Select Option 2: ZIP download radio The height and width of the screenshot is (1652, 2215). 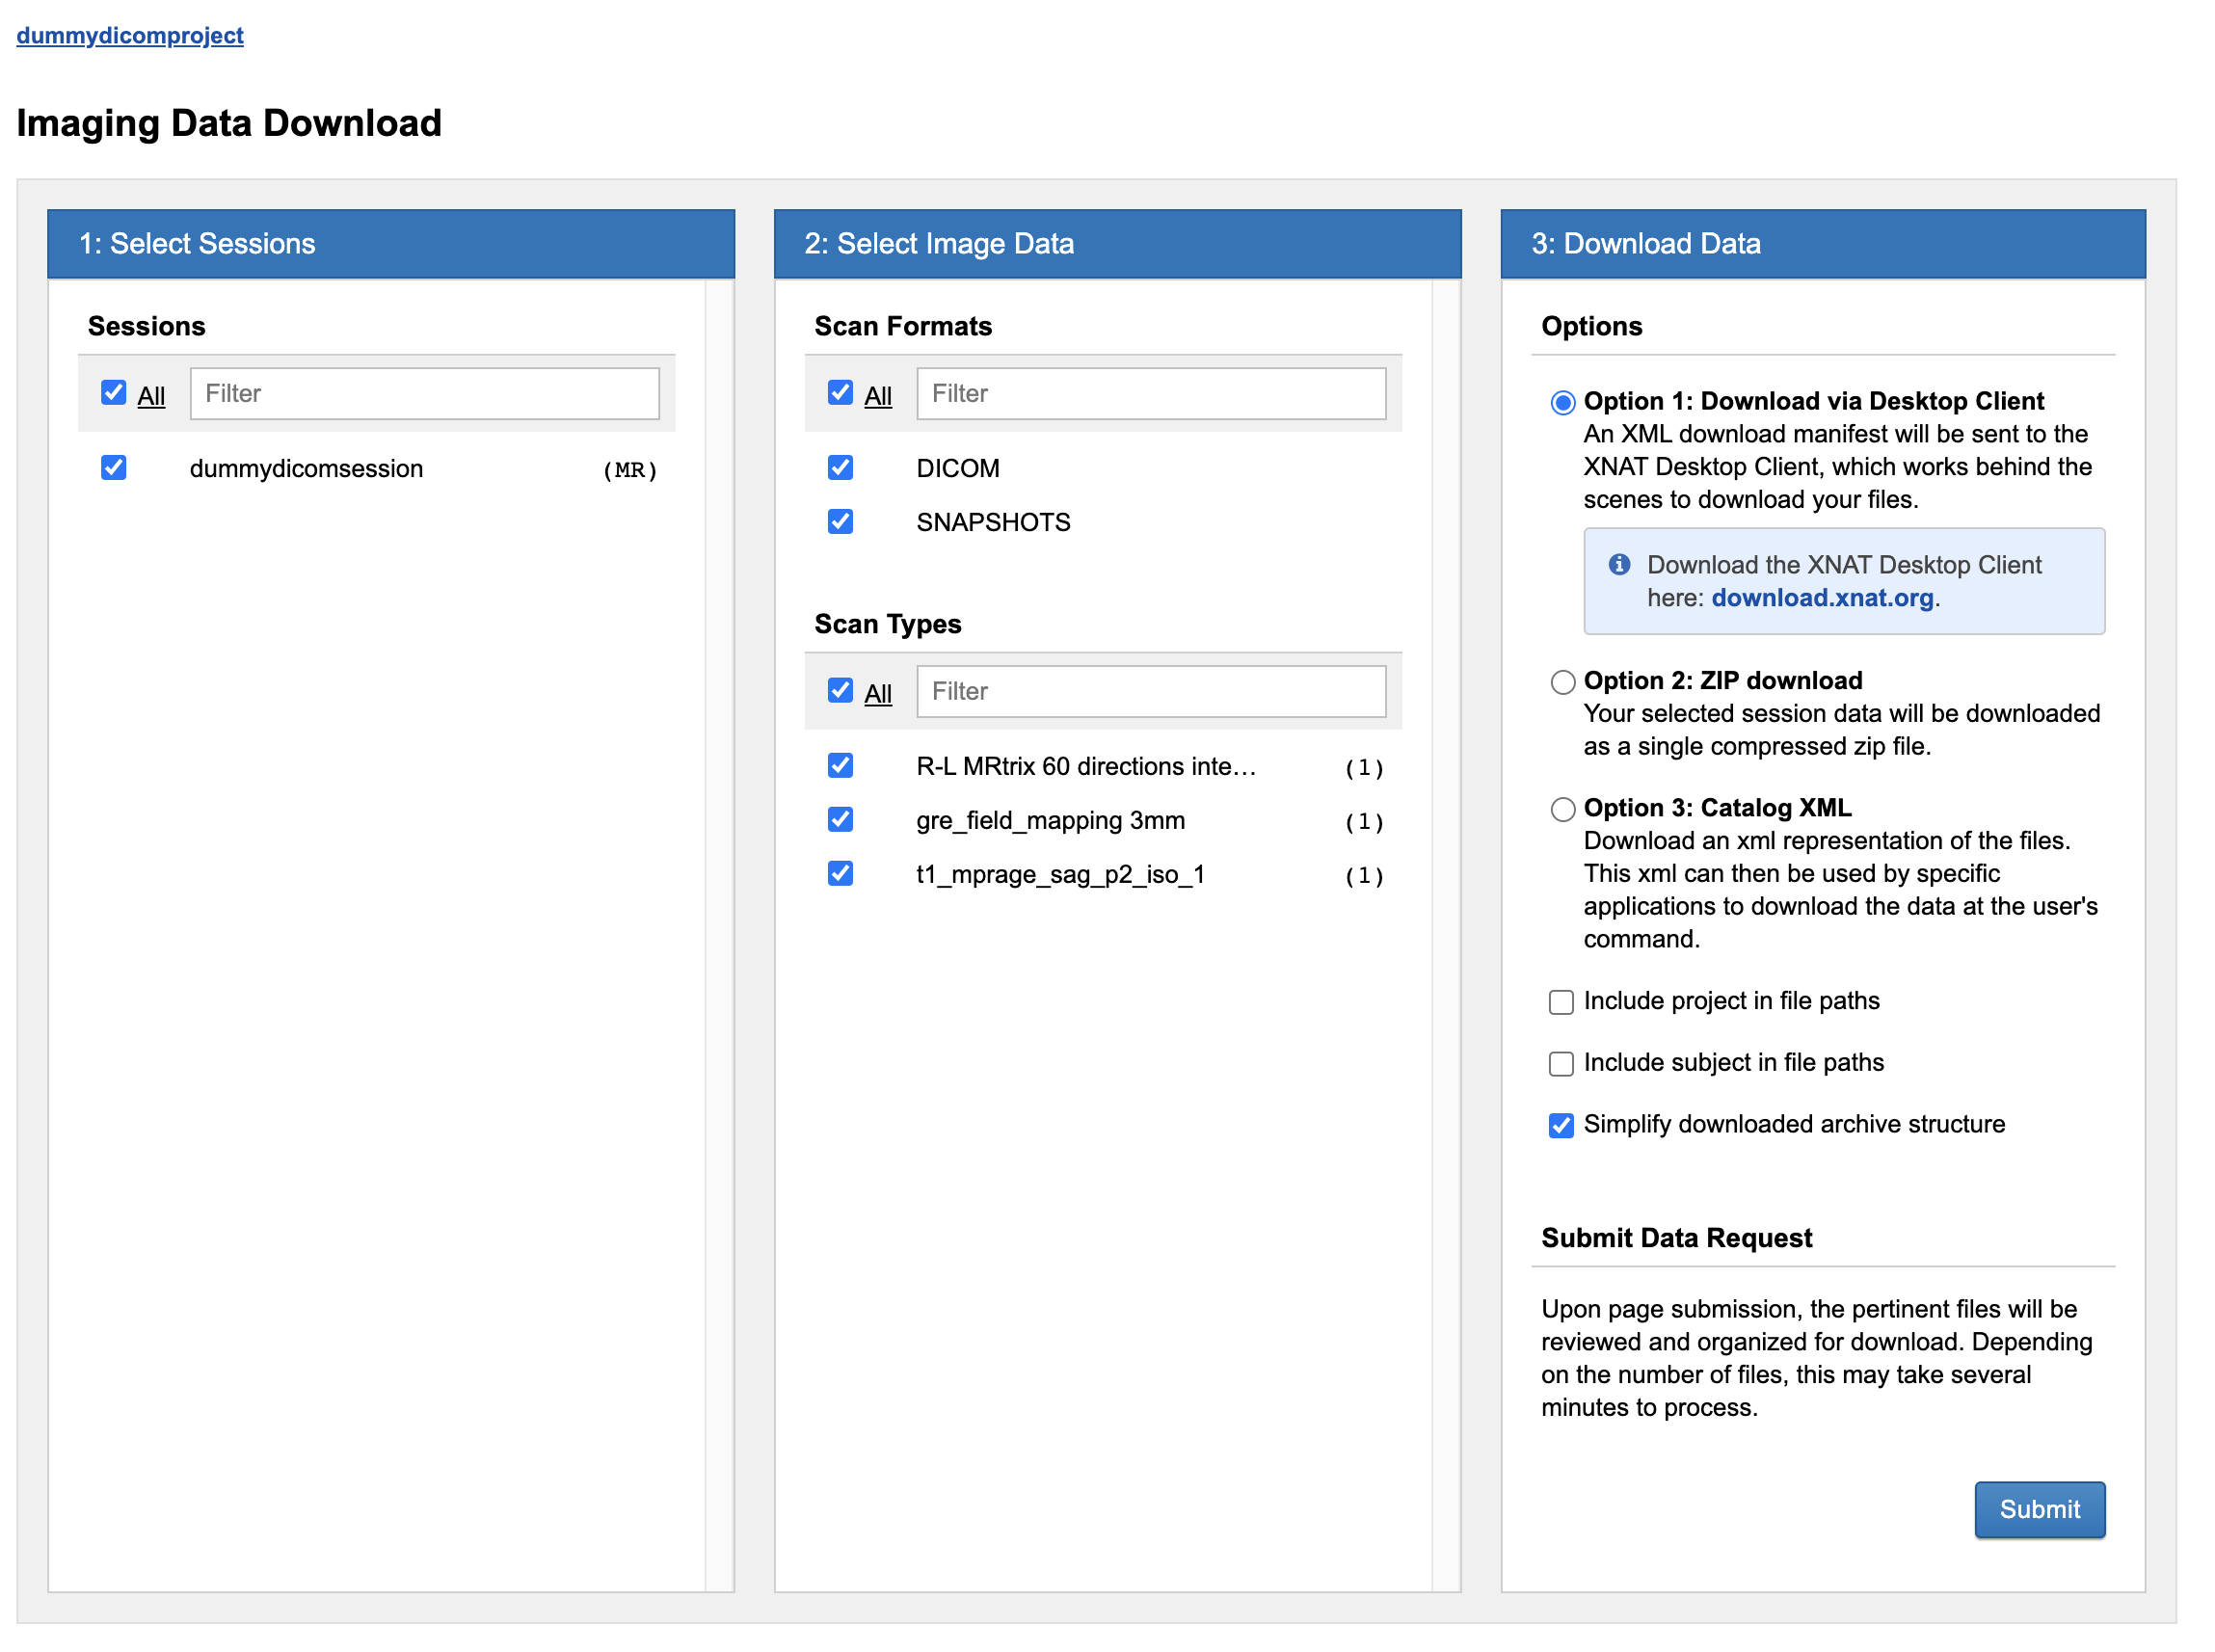click(x=1562, y=682)
